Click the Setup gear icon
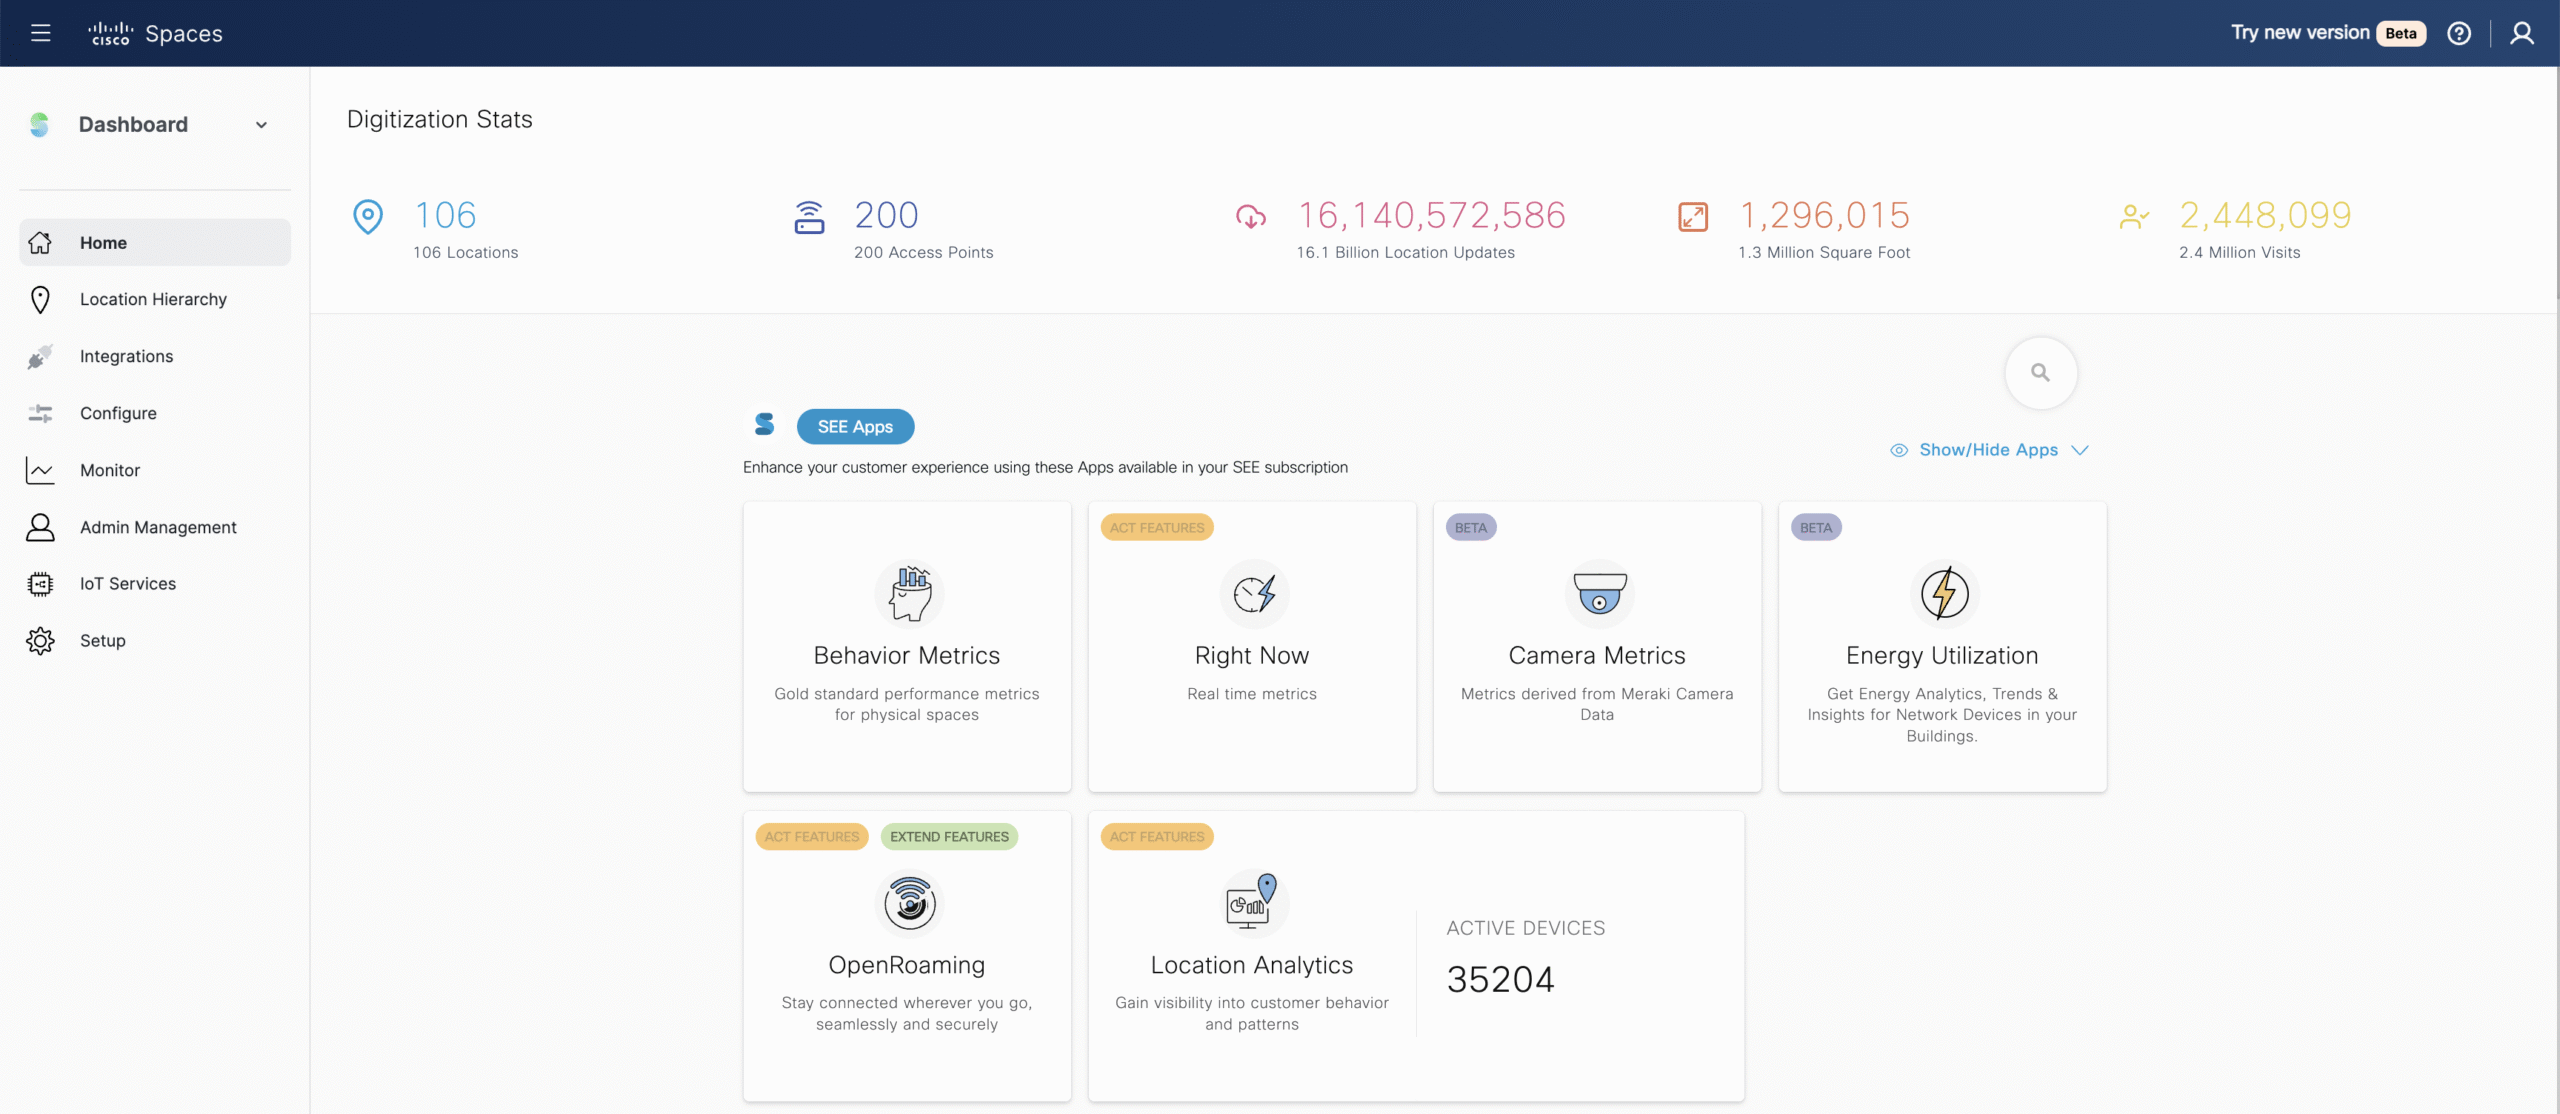2560x1114 pixels. [x=40, y=641]
